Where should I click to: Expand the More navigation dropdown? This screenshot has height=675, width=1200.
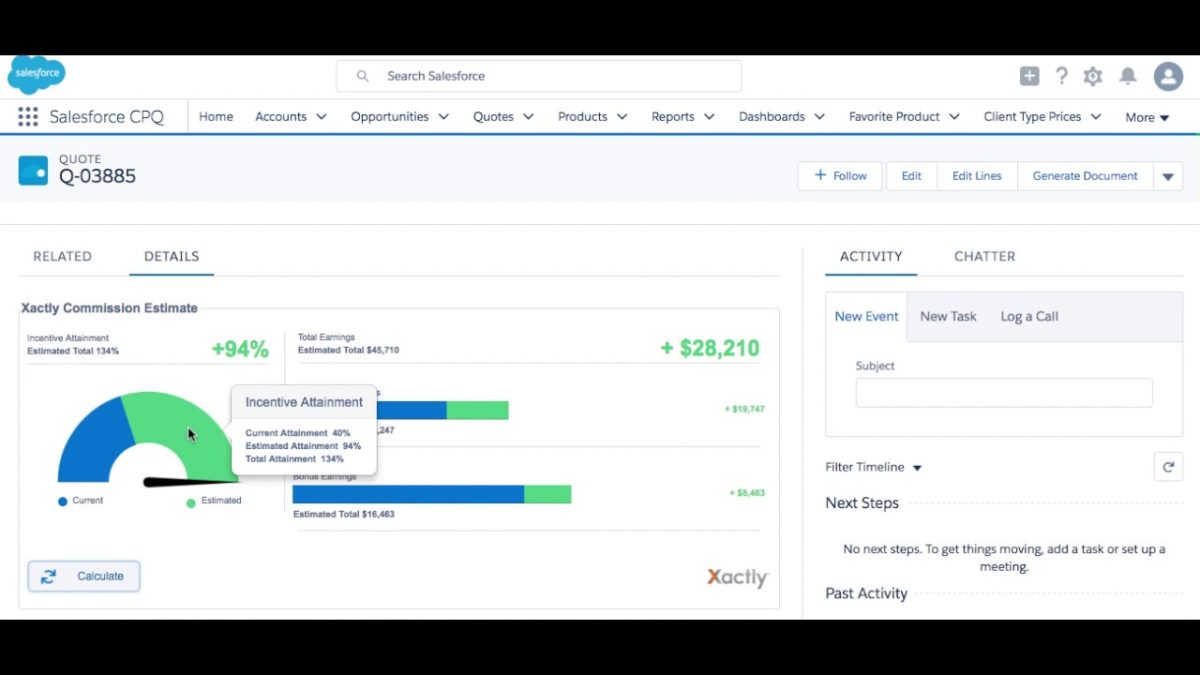pyautogui.click(x=1146, y=117)
